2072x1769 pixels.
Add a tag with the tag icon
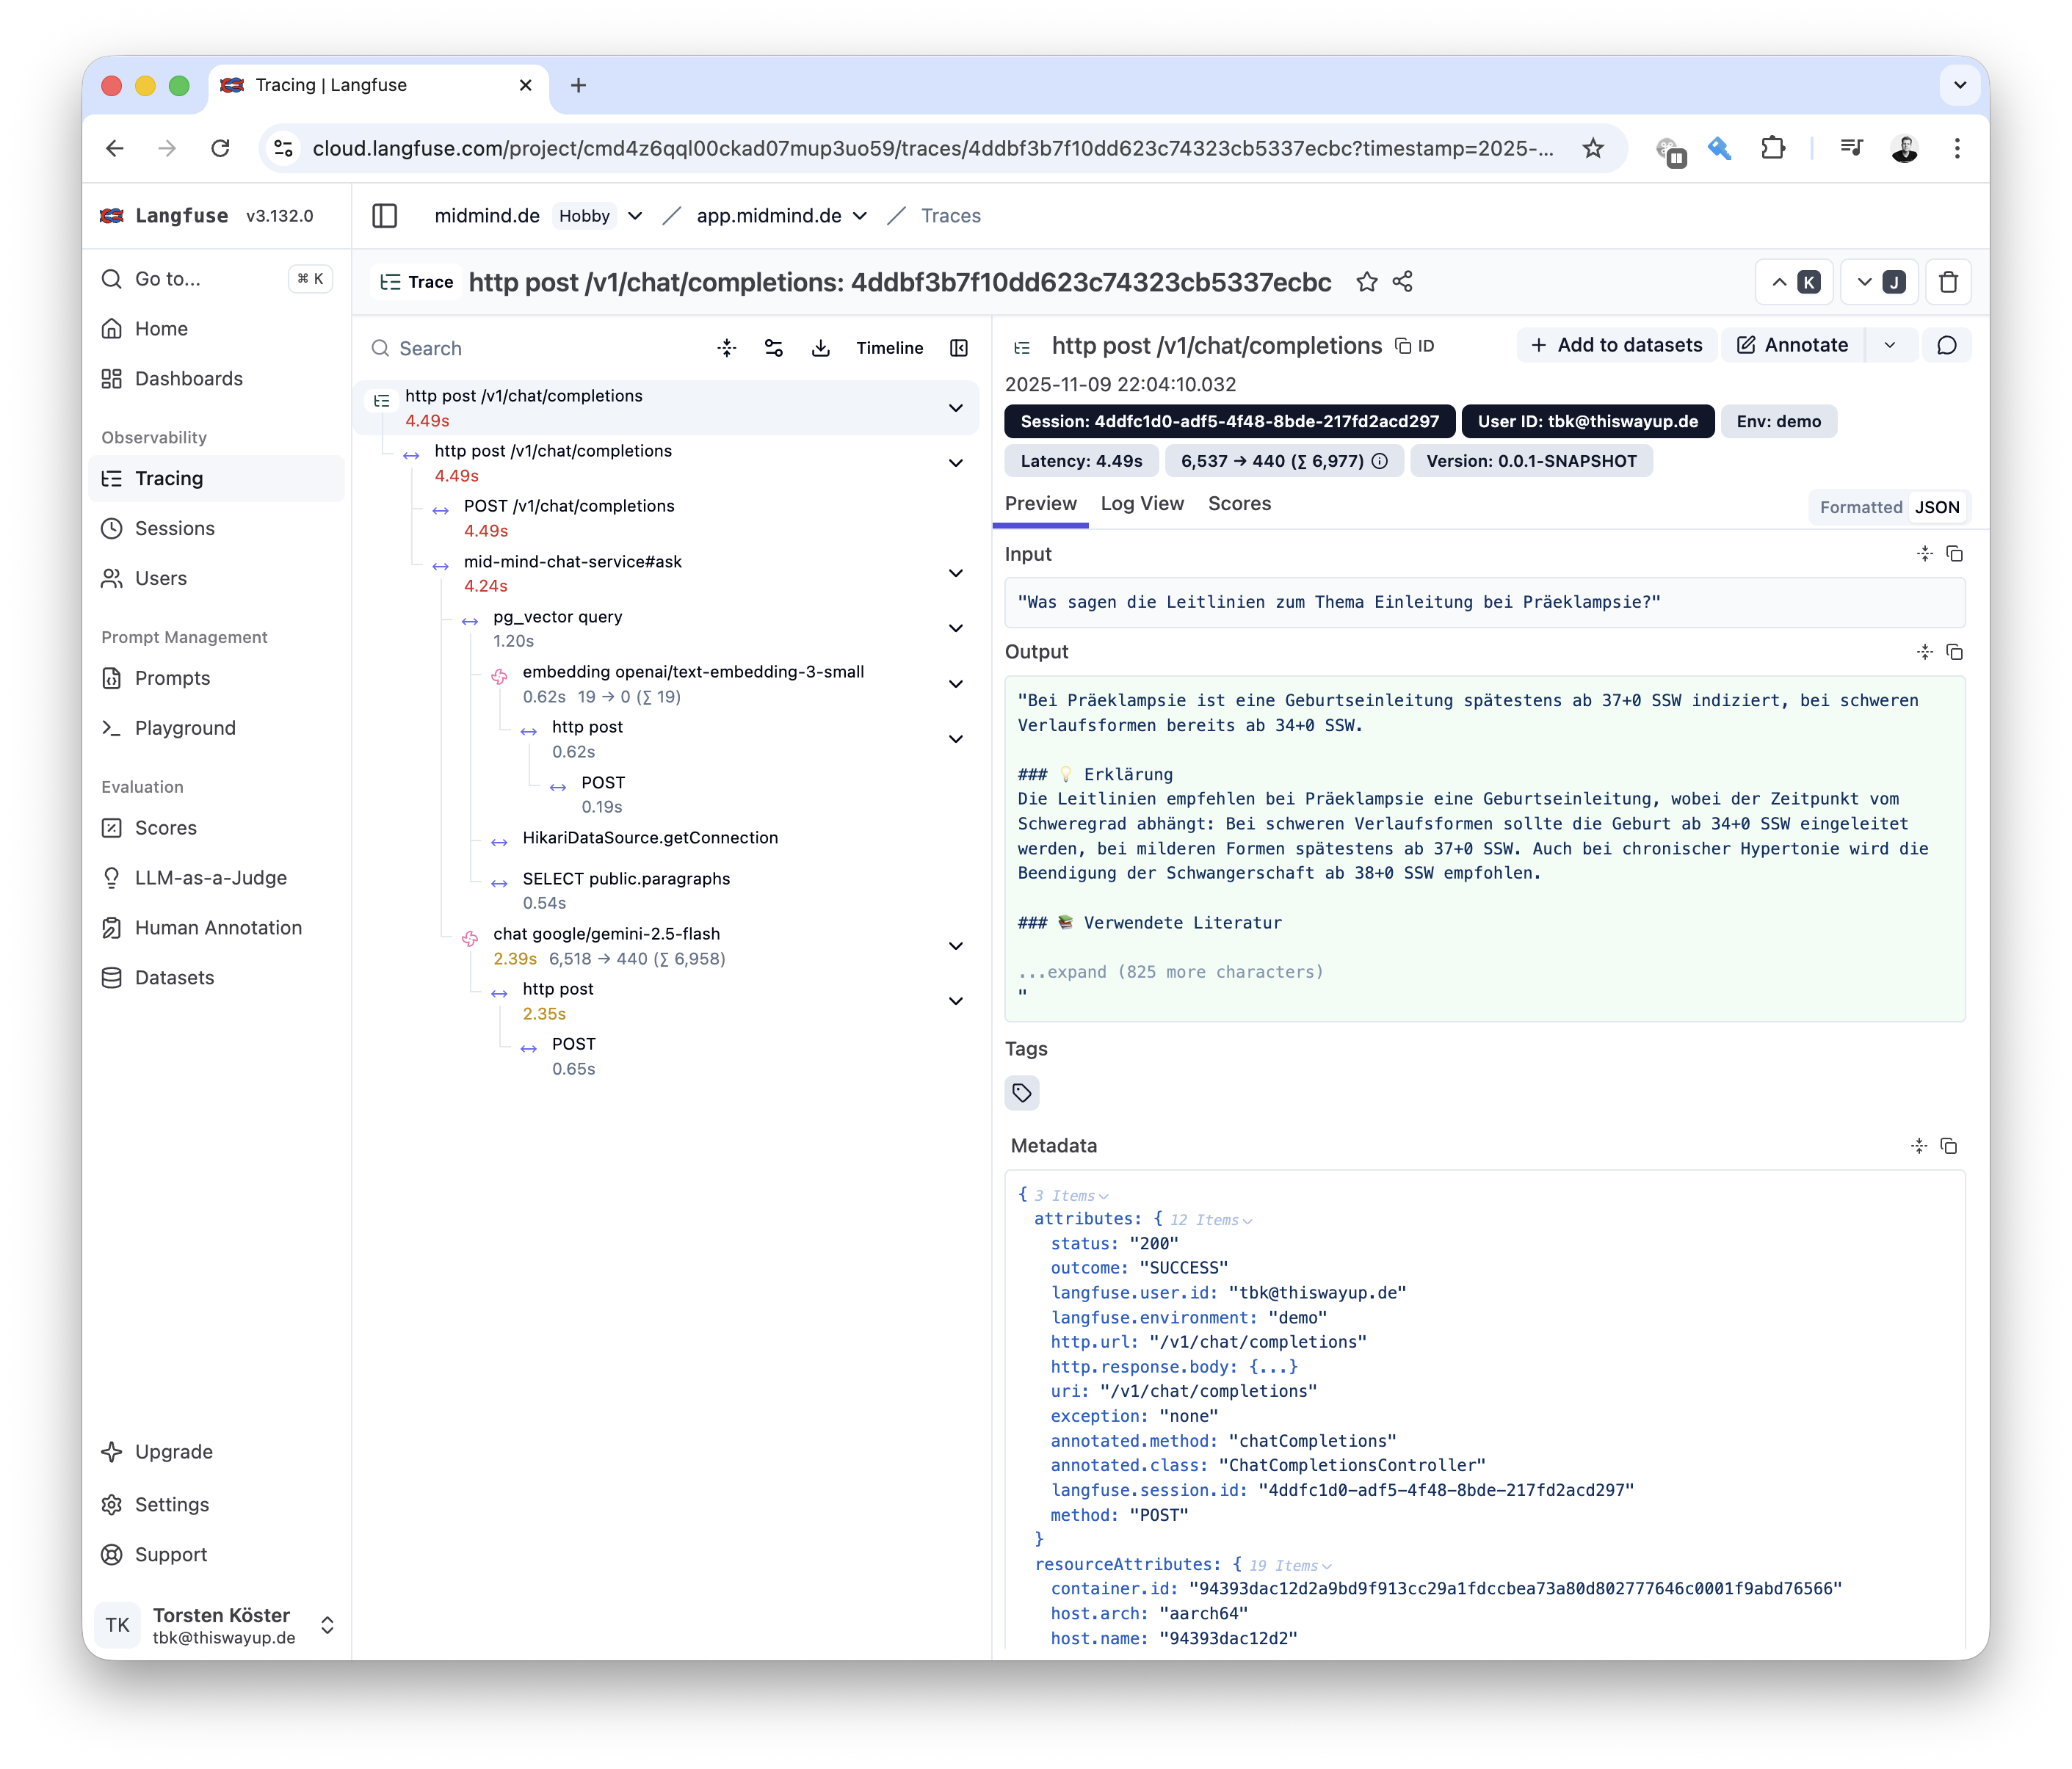[x=1021, y=1092]
